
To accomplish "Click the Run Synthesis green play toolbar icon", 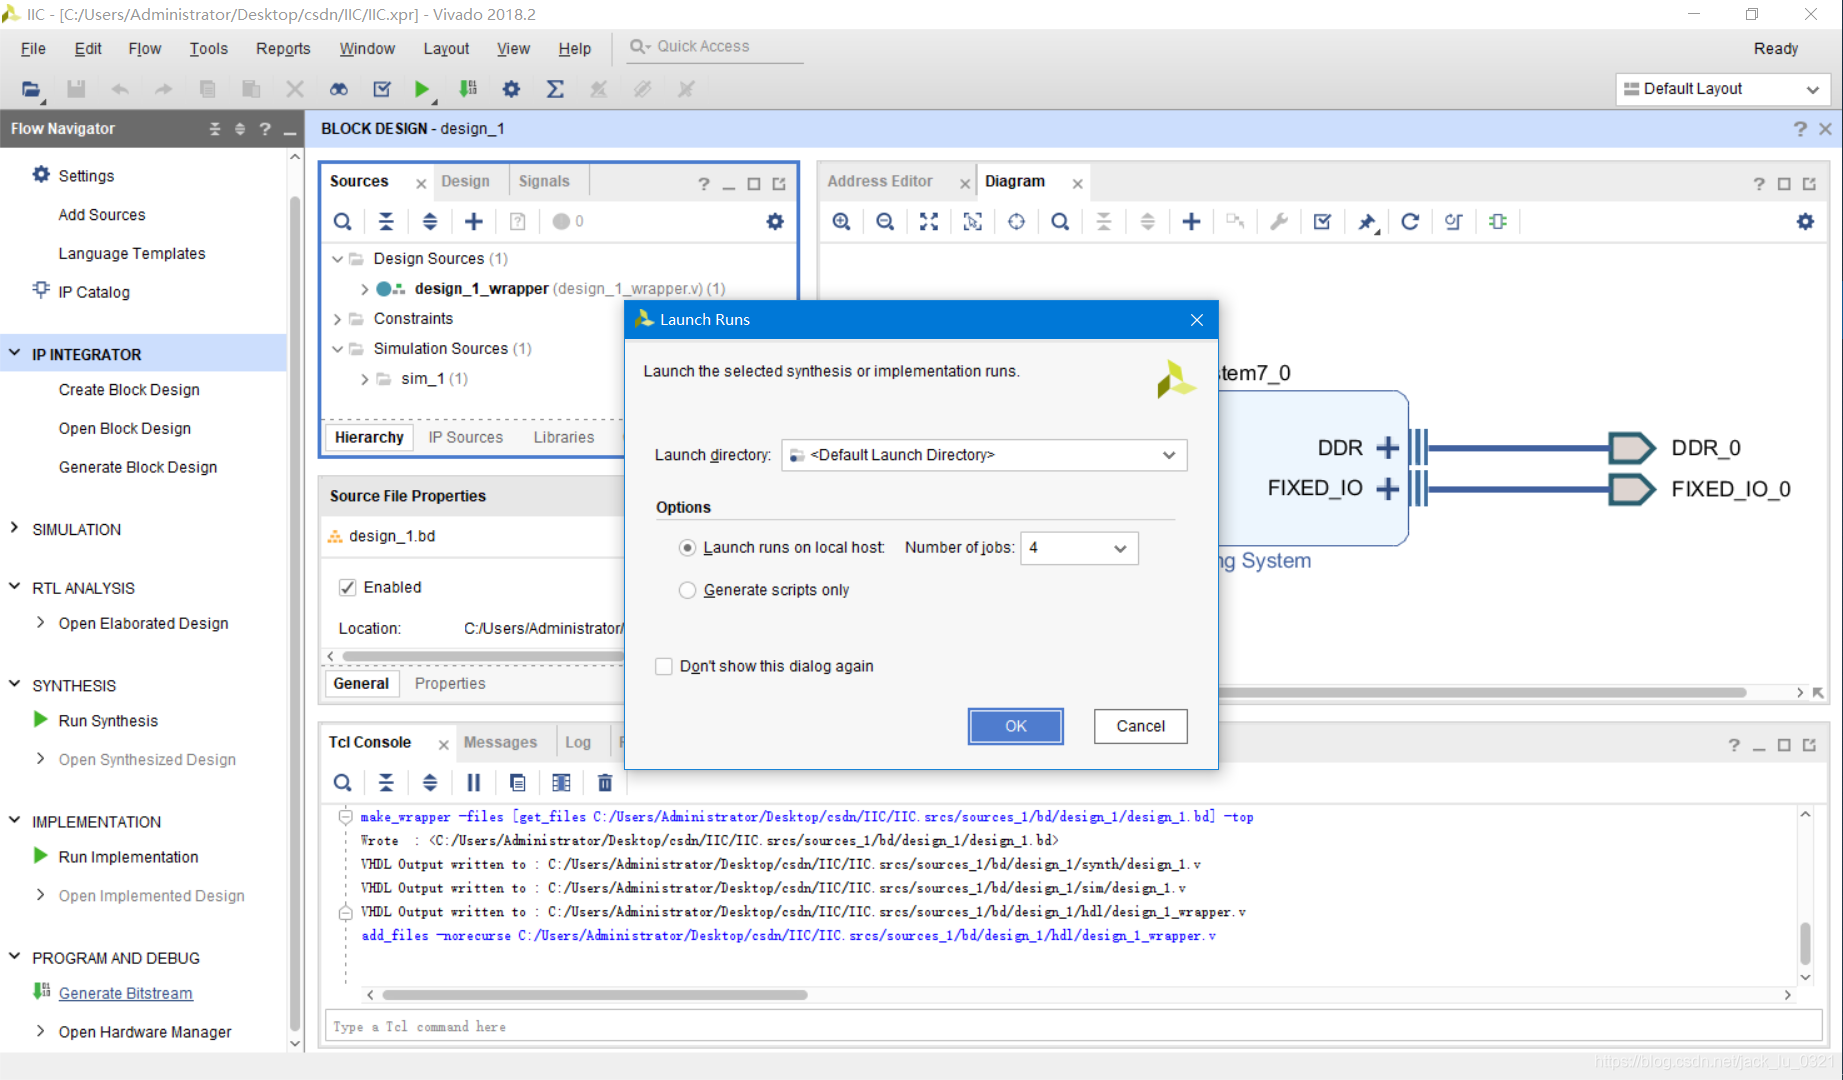I will tap(422, 89).
